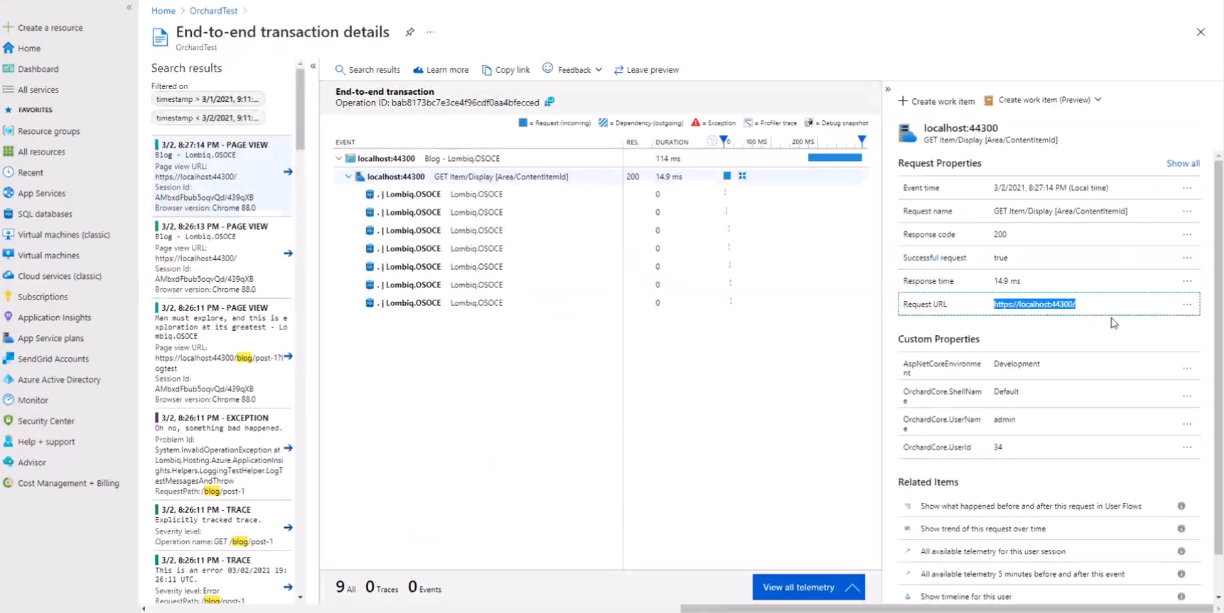
Task: Click Search results toolbar button
Action: pos(367,70)
